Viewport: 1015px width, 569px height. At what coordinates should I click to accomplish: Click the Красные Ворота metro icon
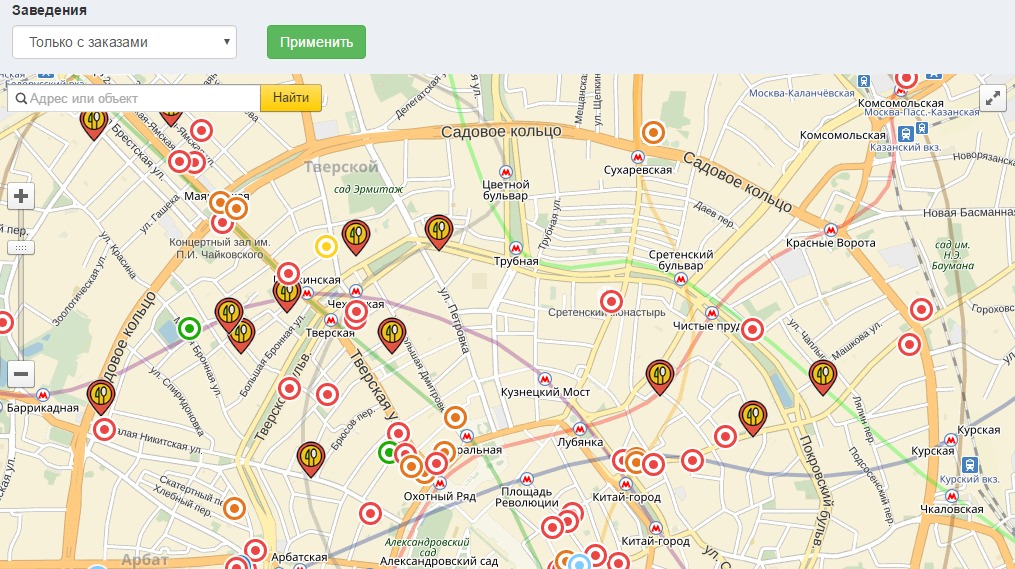(830, 229)
